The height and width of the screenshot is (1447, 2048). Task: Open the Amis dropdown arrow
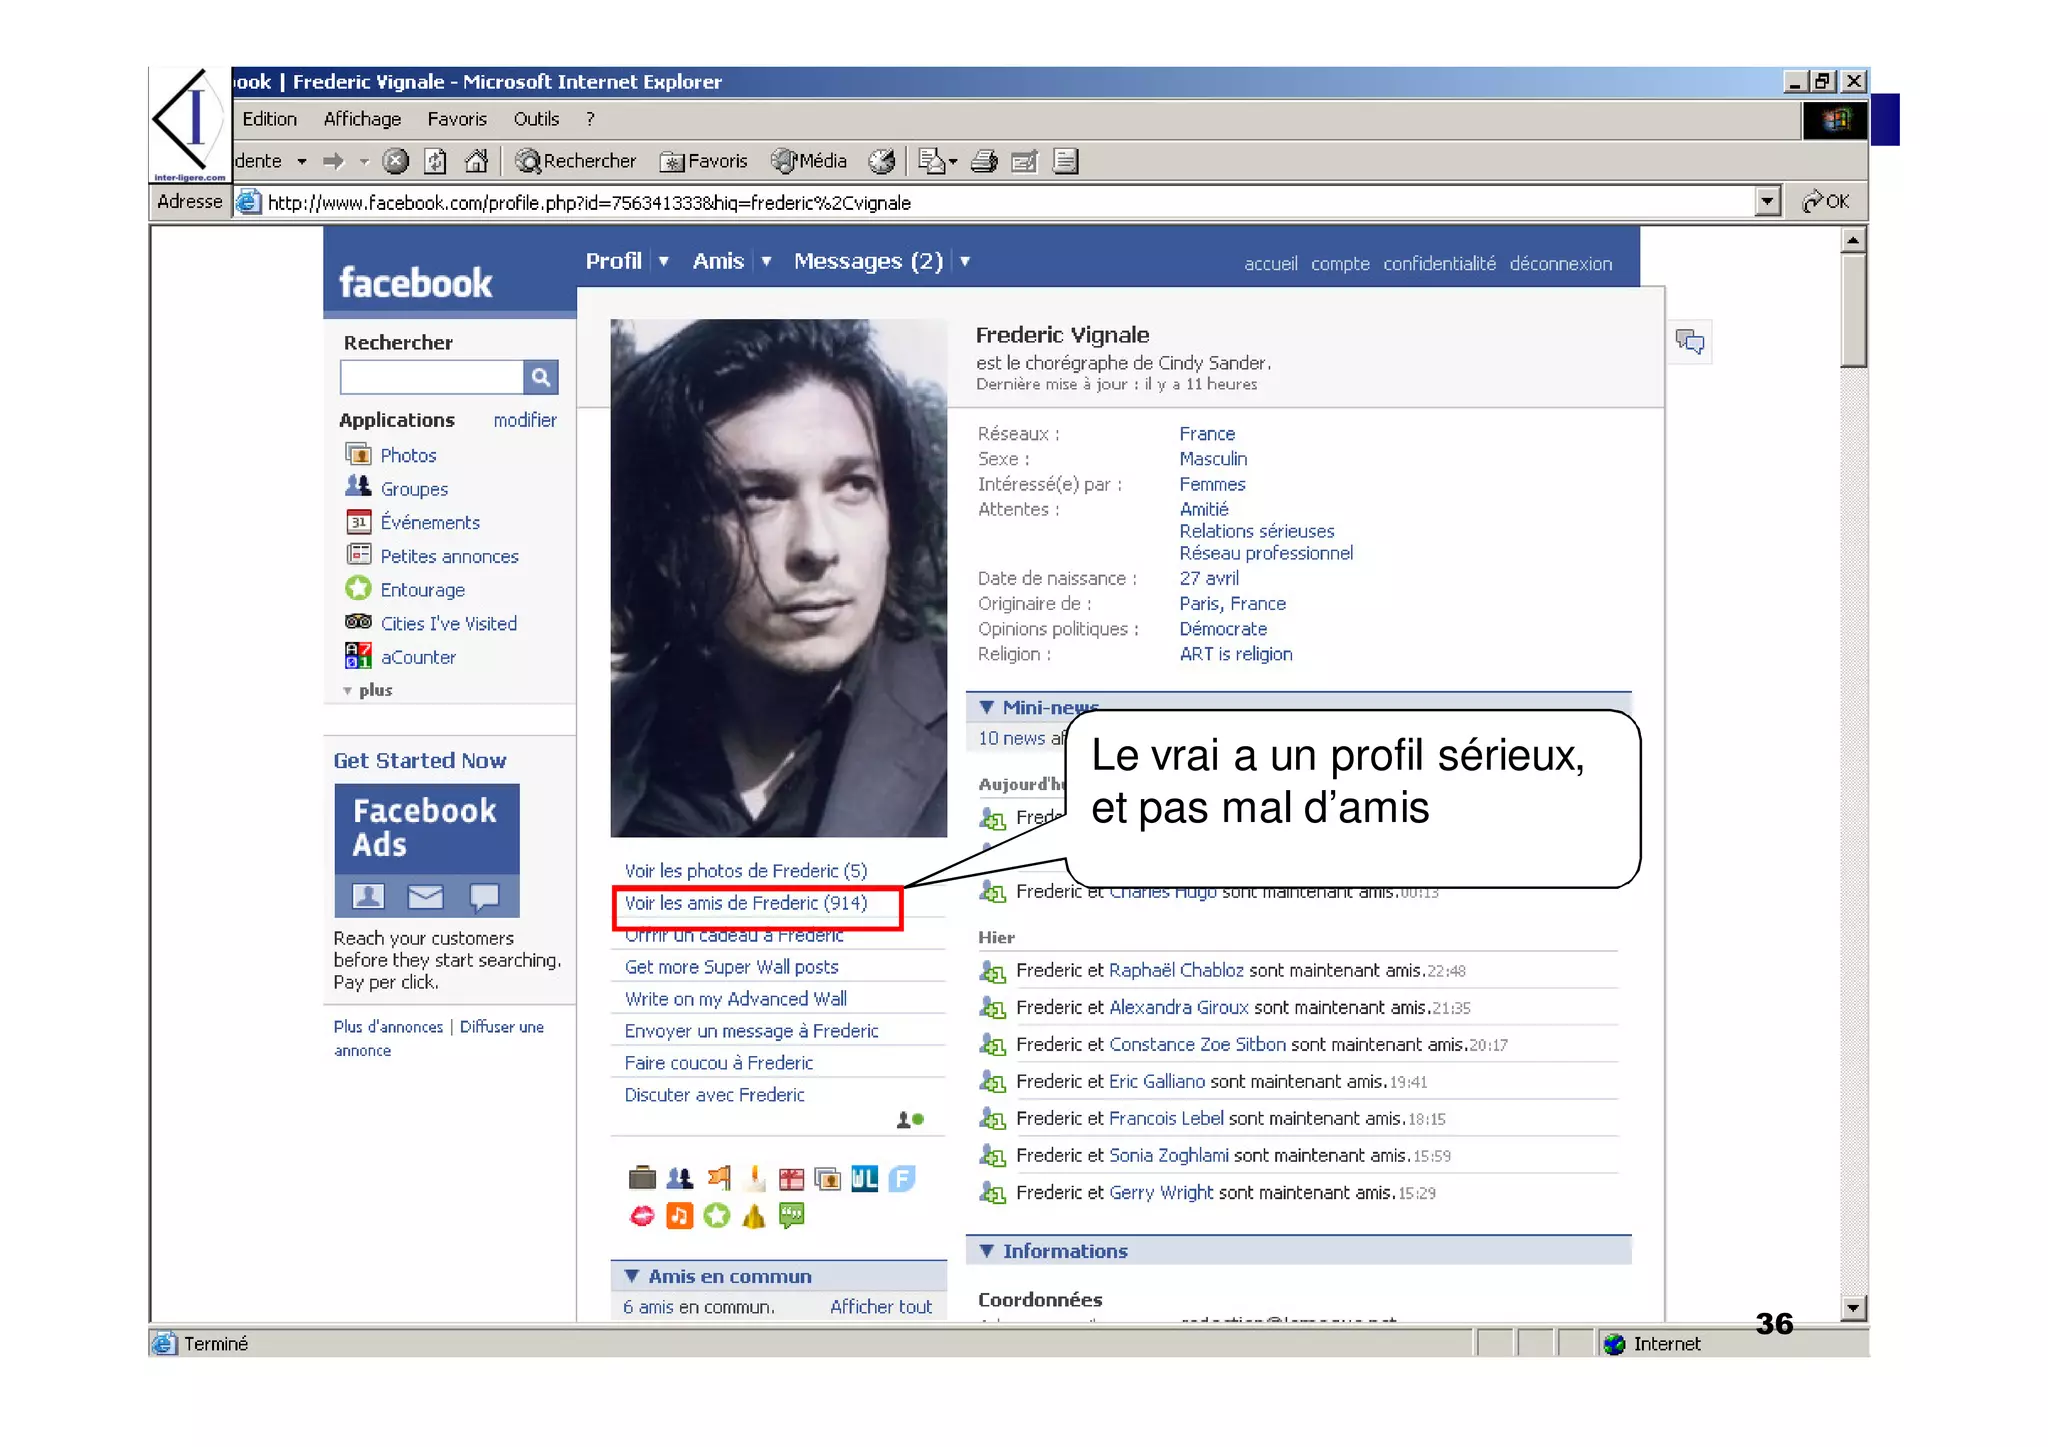(x=766, y=261)
